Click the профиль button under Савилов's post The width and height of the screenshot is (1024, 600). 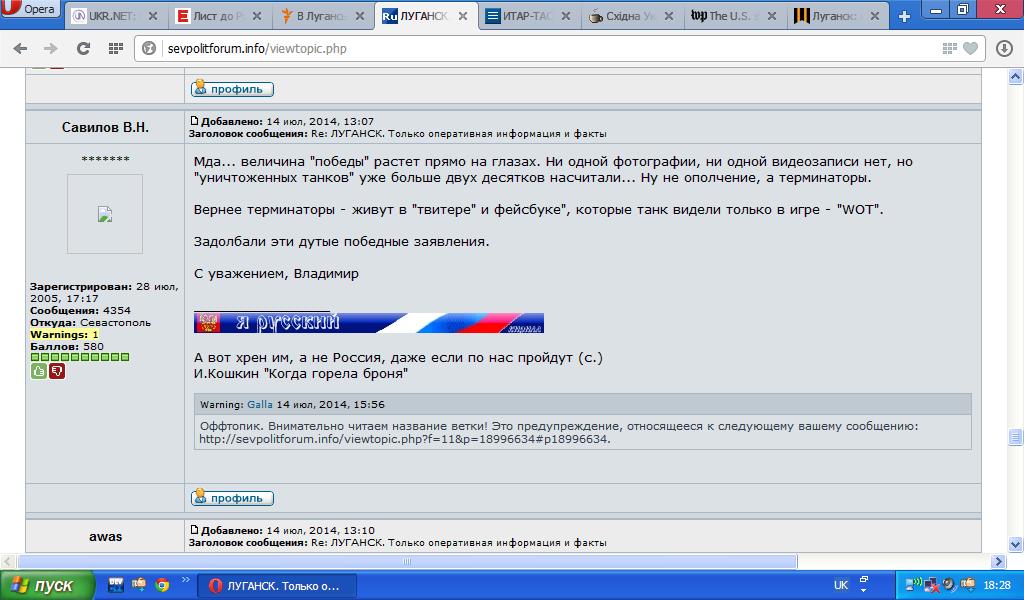tap(232, 497)
